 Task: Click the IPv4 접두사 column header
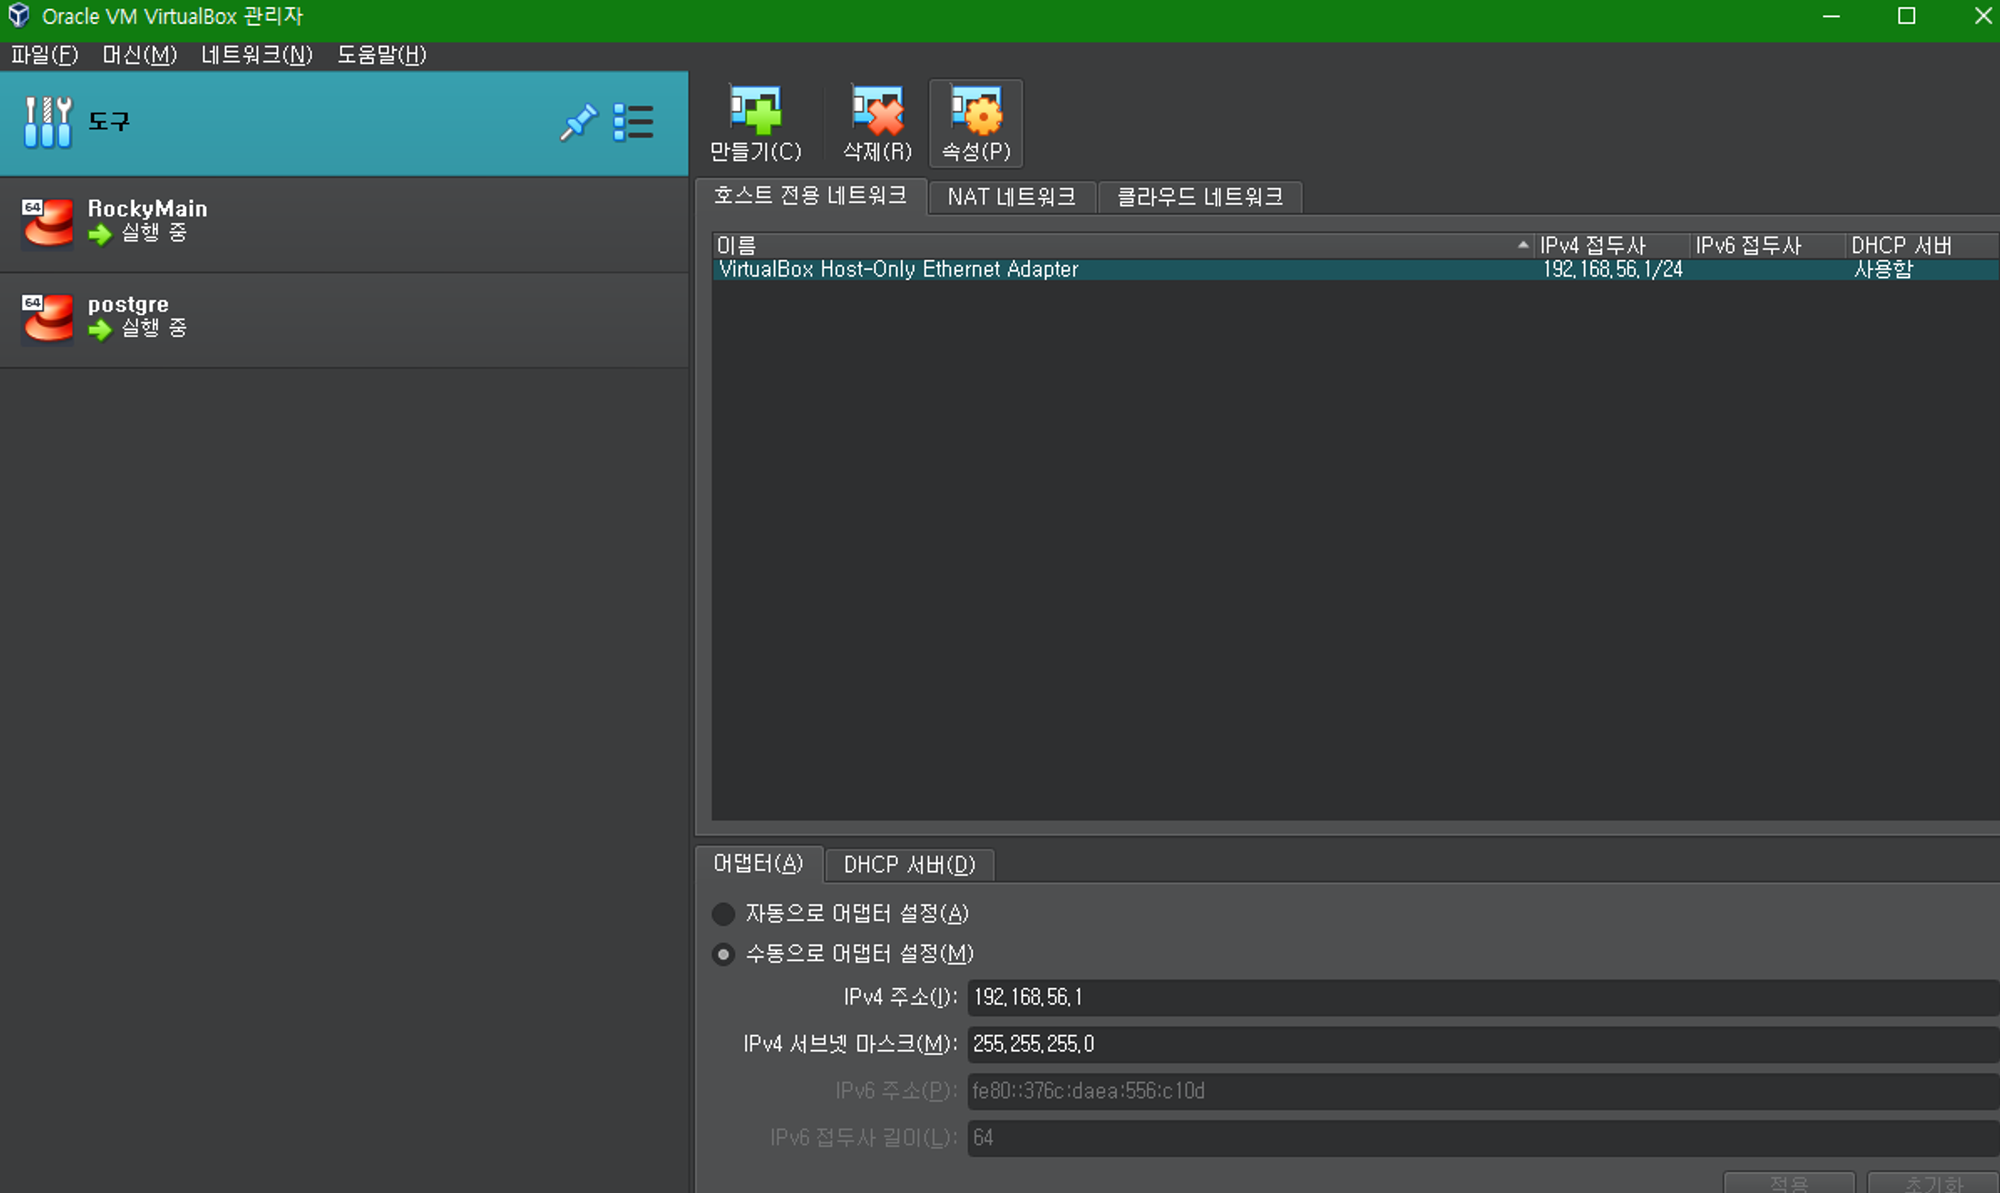(x=1612, y=245)
